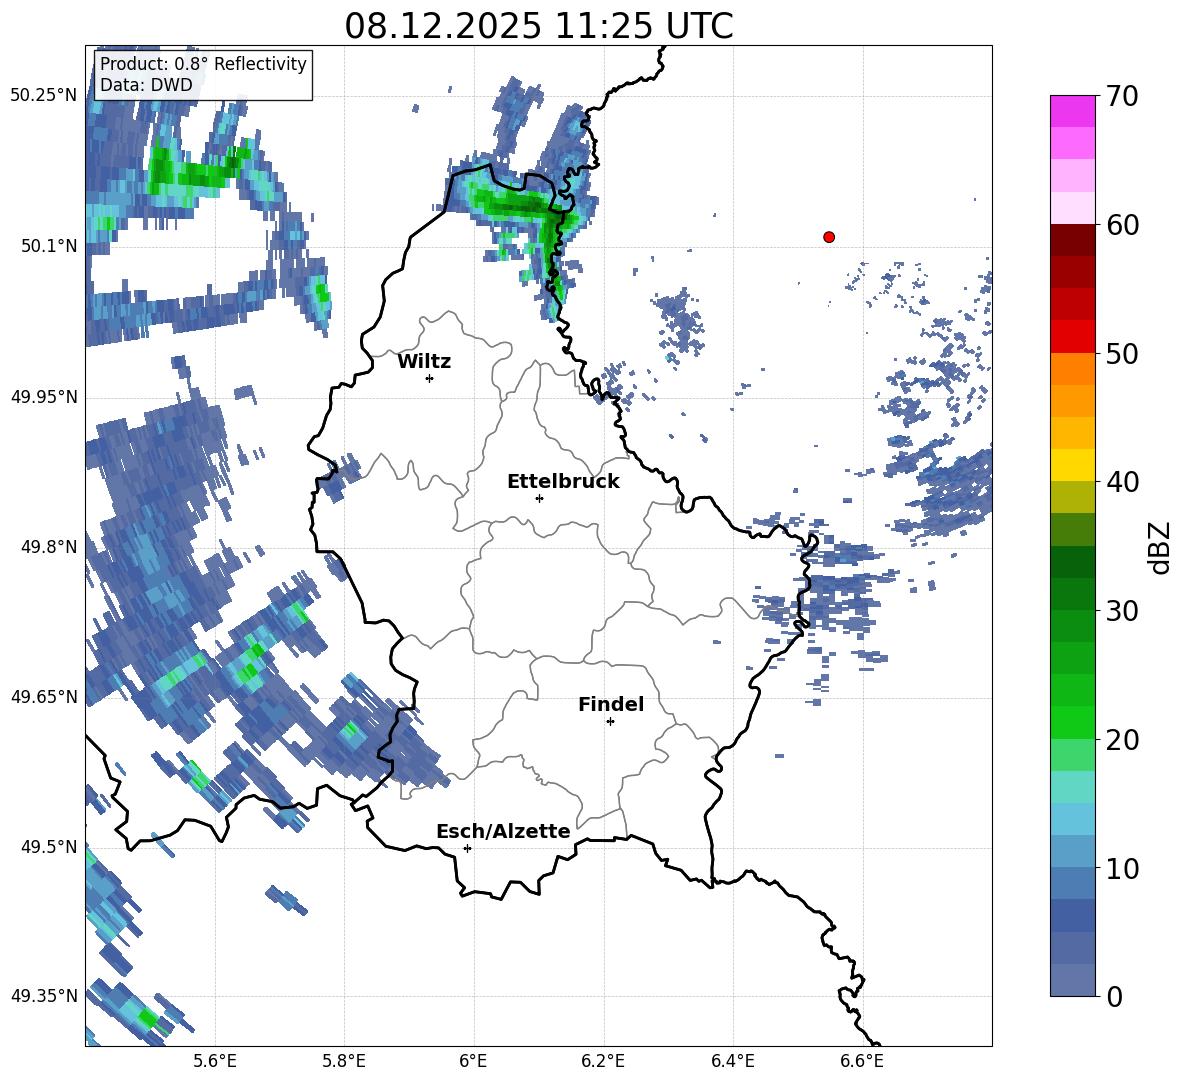The height and width of the screenshot is (1081, 1184).
Task: Click the orange colorbar segment just below 50
Action: pyautogui.click(x=1072, y=368)
